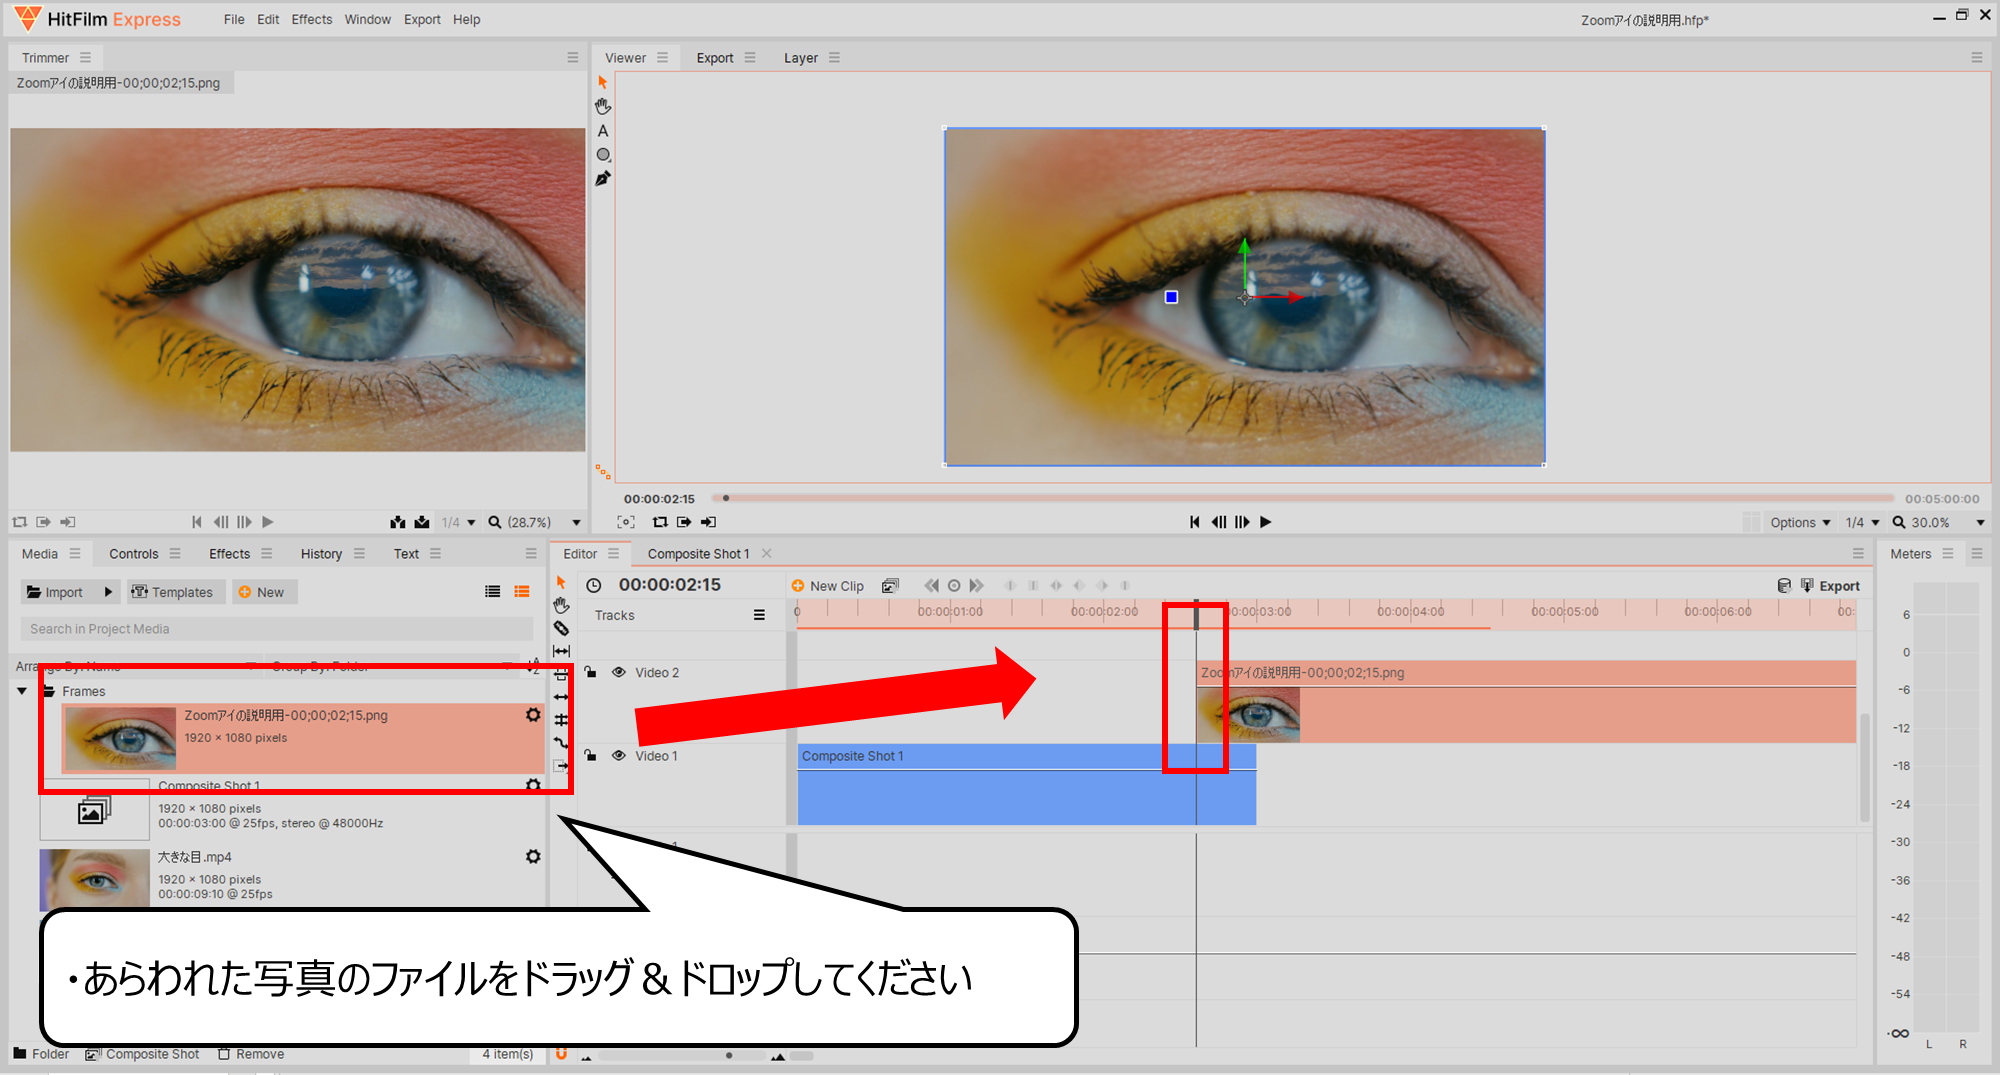Open the Viewer panel menu icon
This screenshot has width=2000, height=1075.
[x=662, y=58]
